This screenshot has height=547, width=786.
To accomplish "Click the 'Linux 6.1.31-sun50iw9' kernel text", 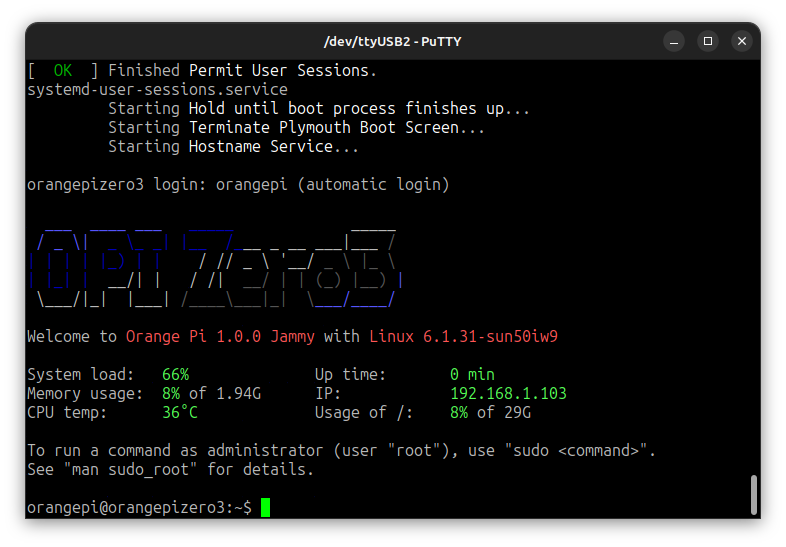I will [x=464, y=336].
